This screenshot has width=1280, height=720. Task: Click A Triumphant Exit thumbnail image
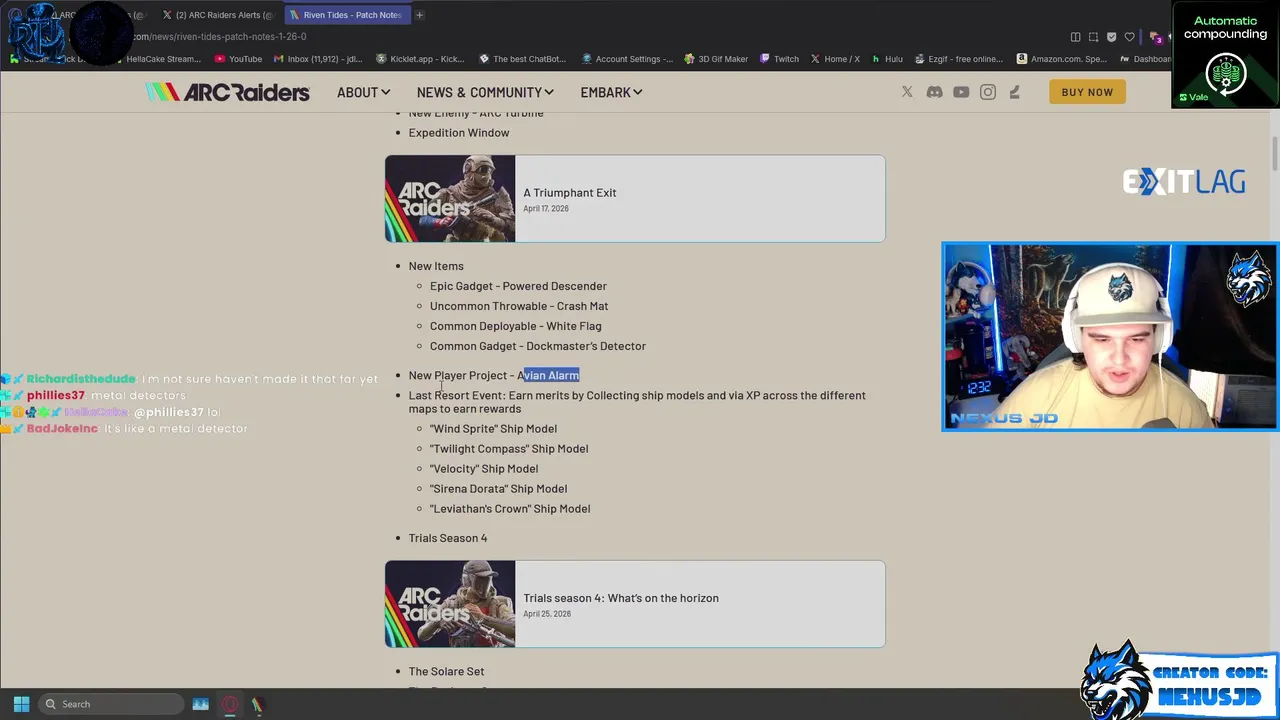click(x=450, y=198)
